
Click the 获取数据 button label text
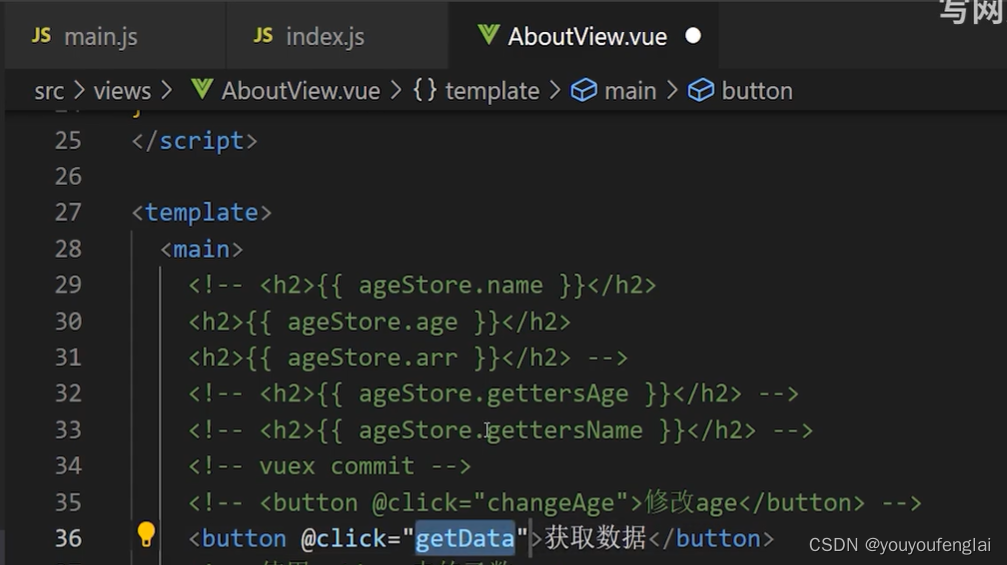pyautogui.click(x=595, y=538)
